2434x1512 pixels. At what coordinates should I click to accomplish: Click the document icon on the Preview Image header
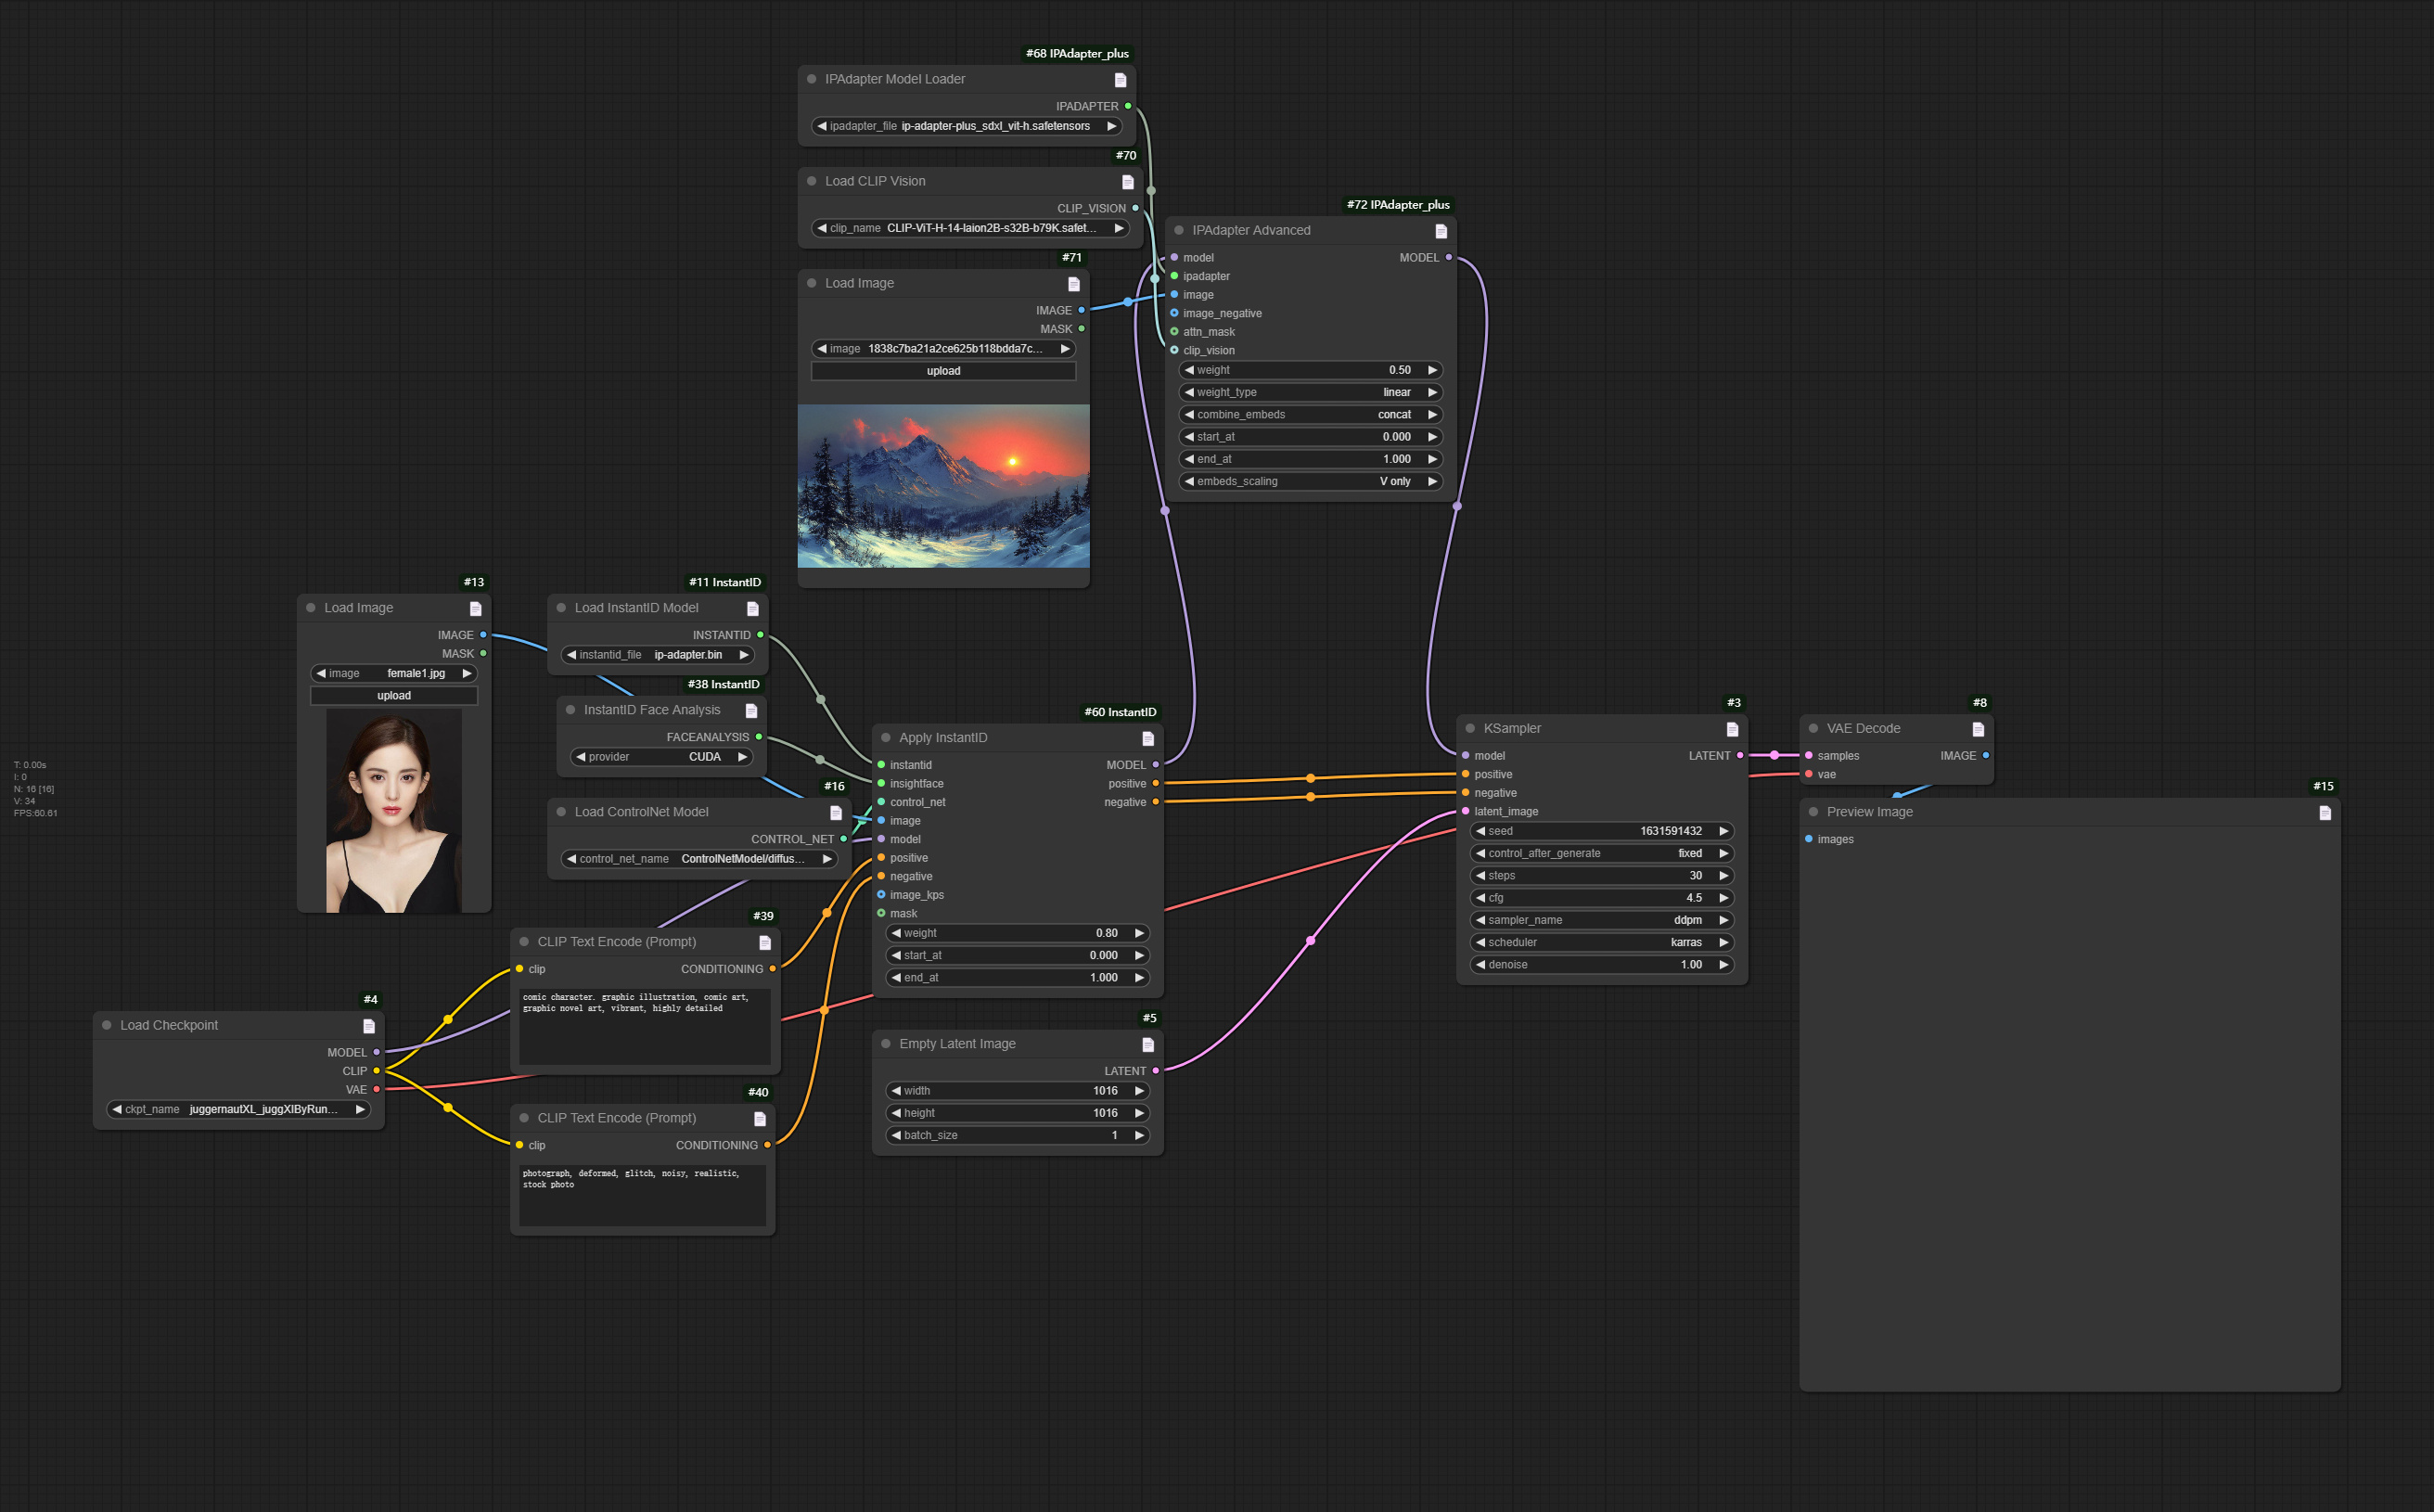tap(2326, 812)
